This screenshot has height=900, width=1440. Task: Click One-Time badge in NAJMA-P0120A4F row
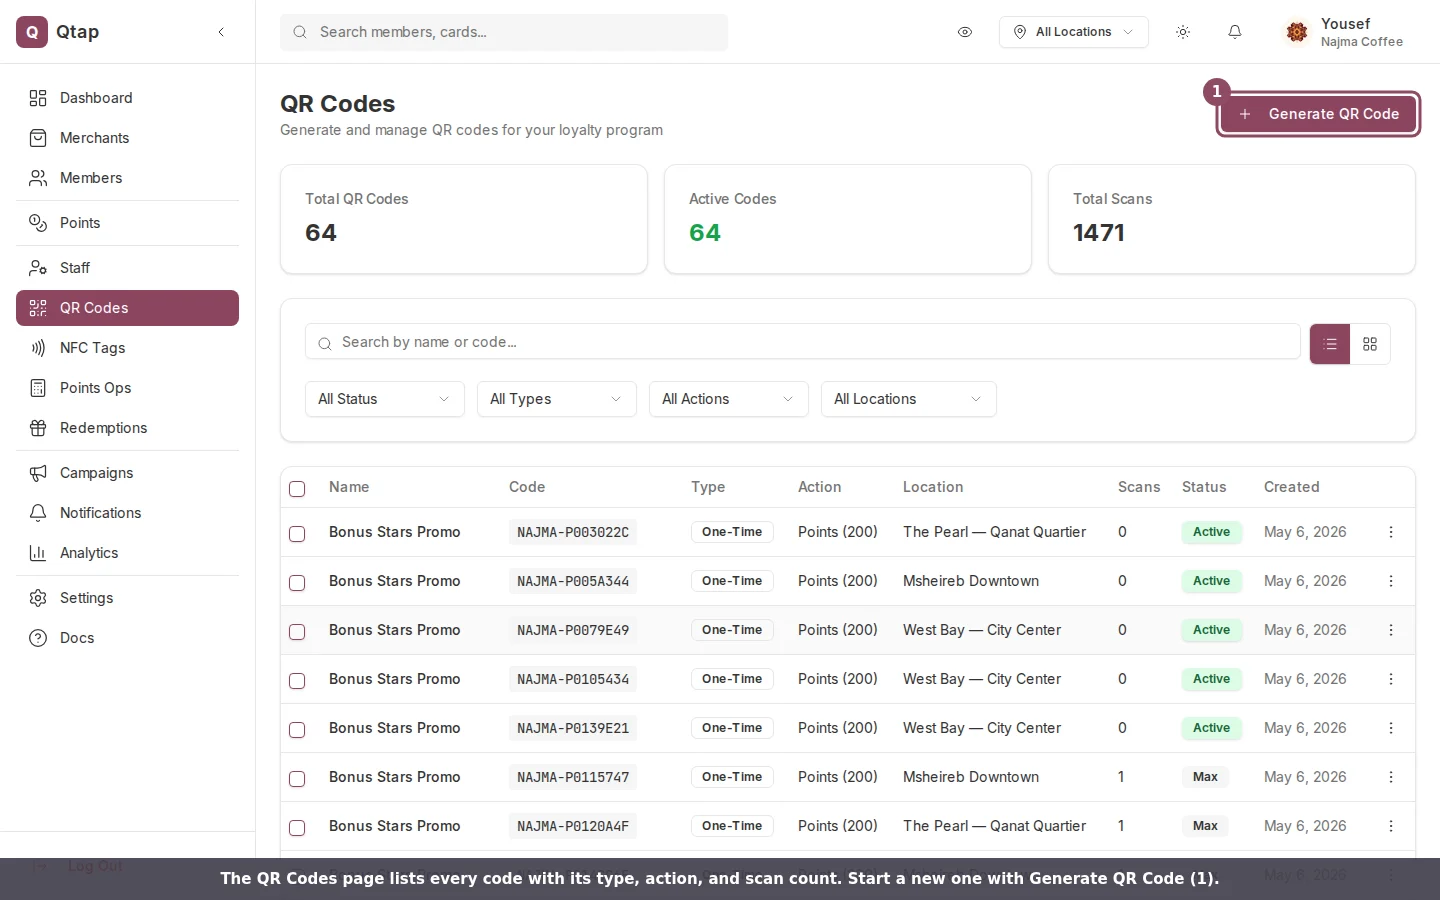pos(732,826)
